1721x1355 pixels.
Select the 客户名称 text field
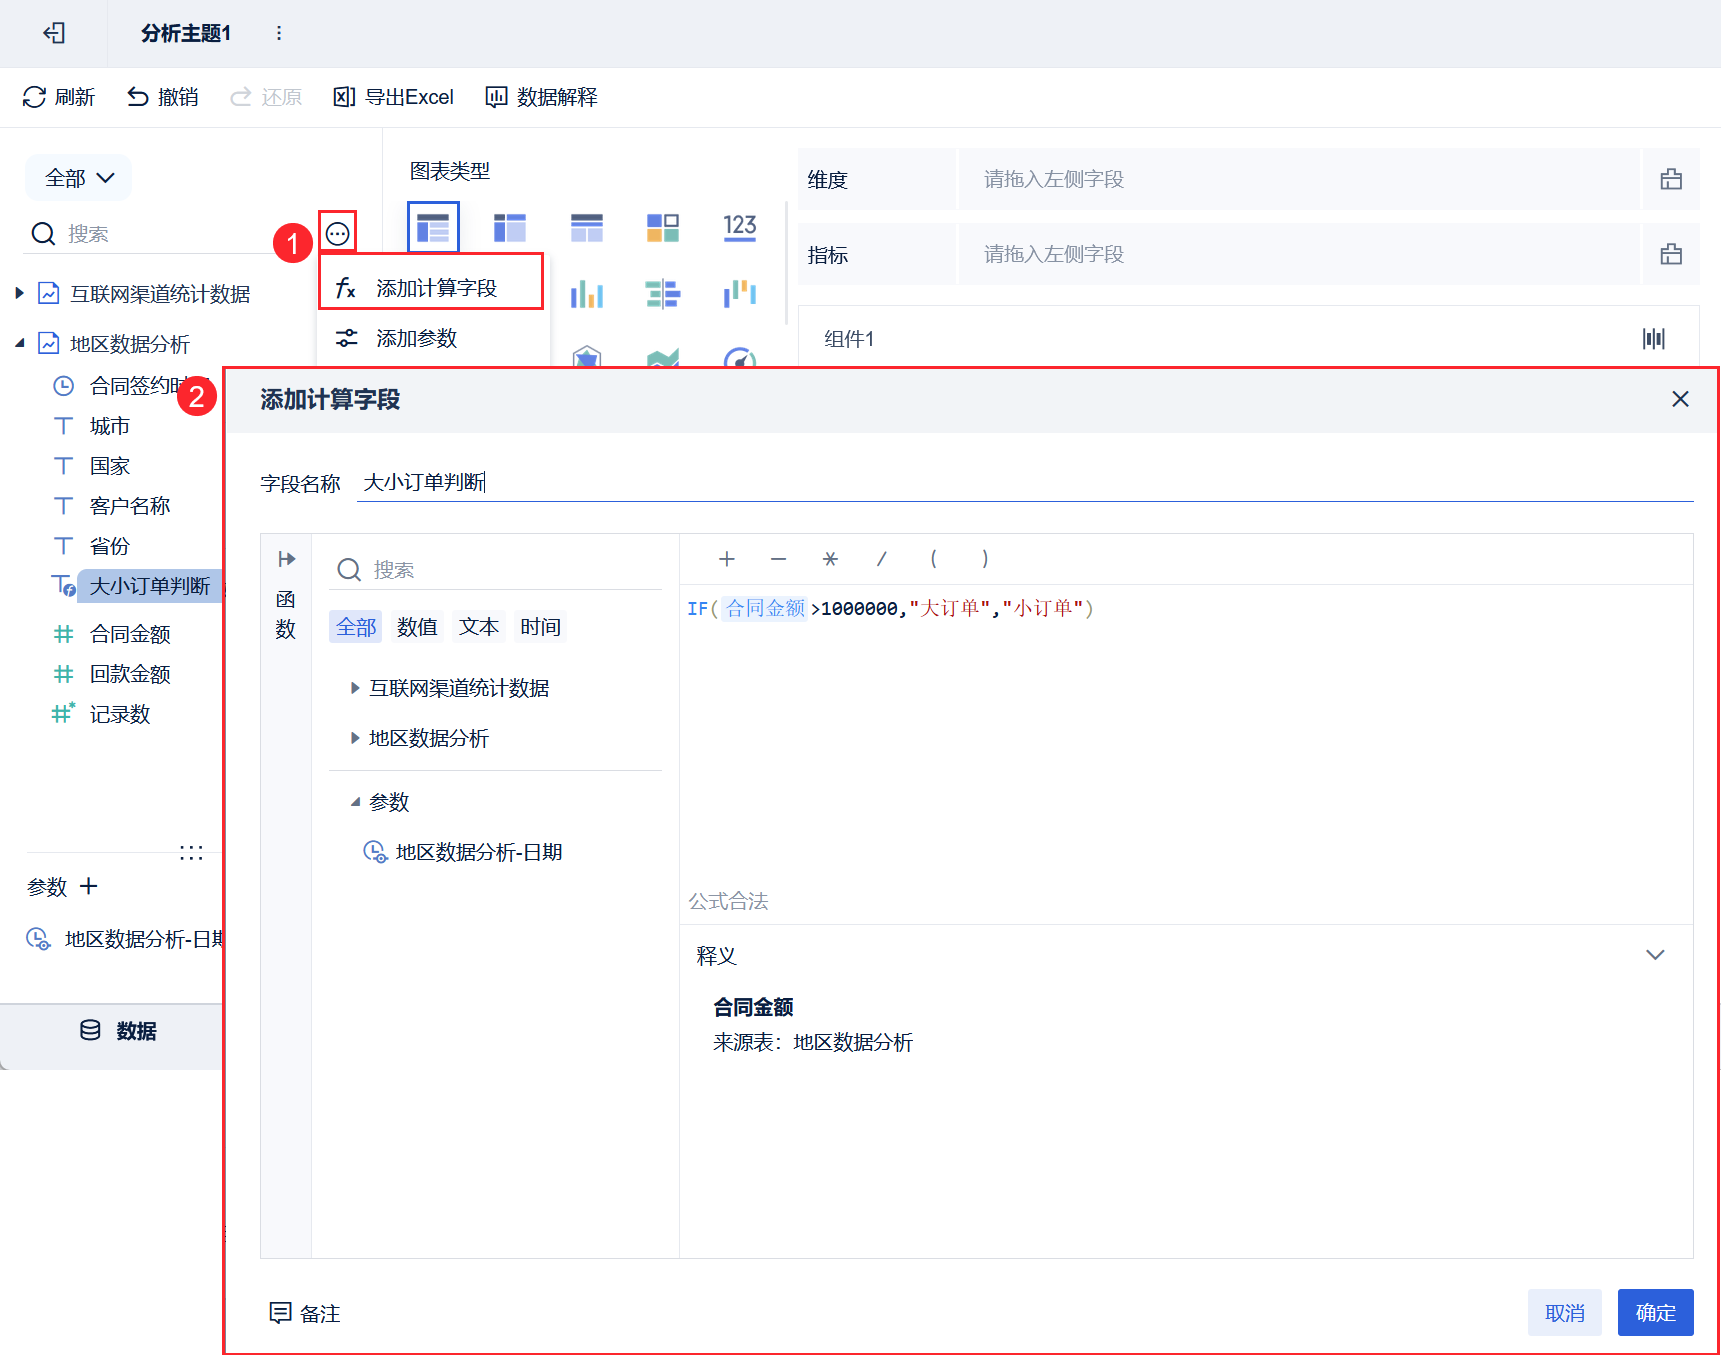pos(130,506)
